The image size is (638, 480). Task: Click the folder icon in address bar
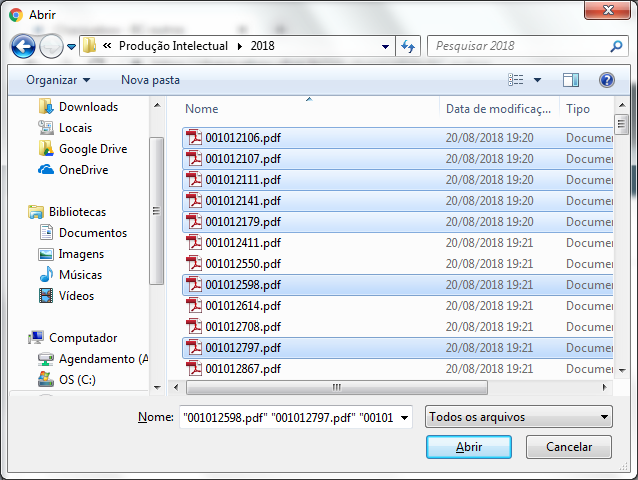[x=89, y=46]
